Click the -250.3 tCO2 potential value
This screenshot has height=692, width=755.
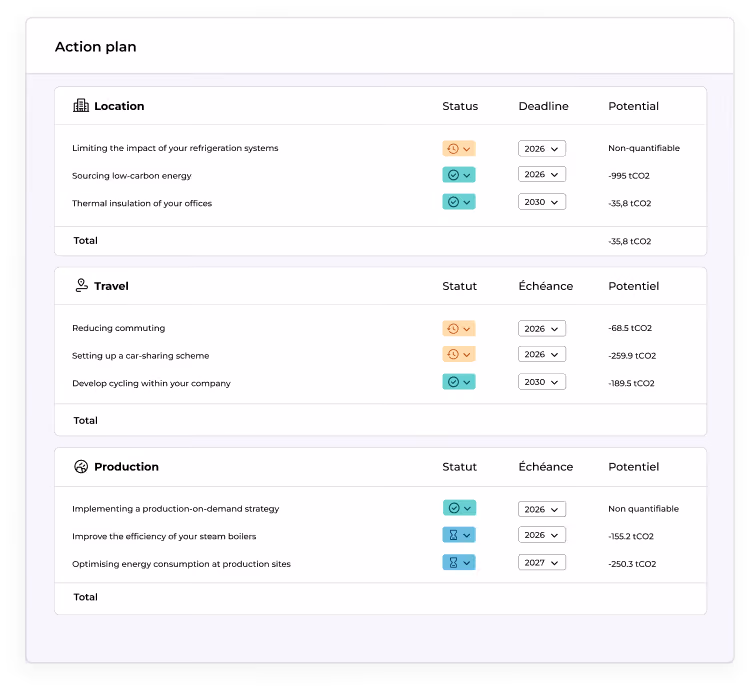tap(632, 563)
